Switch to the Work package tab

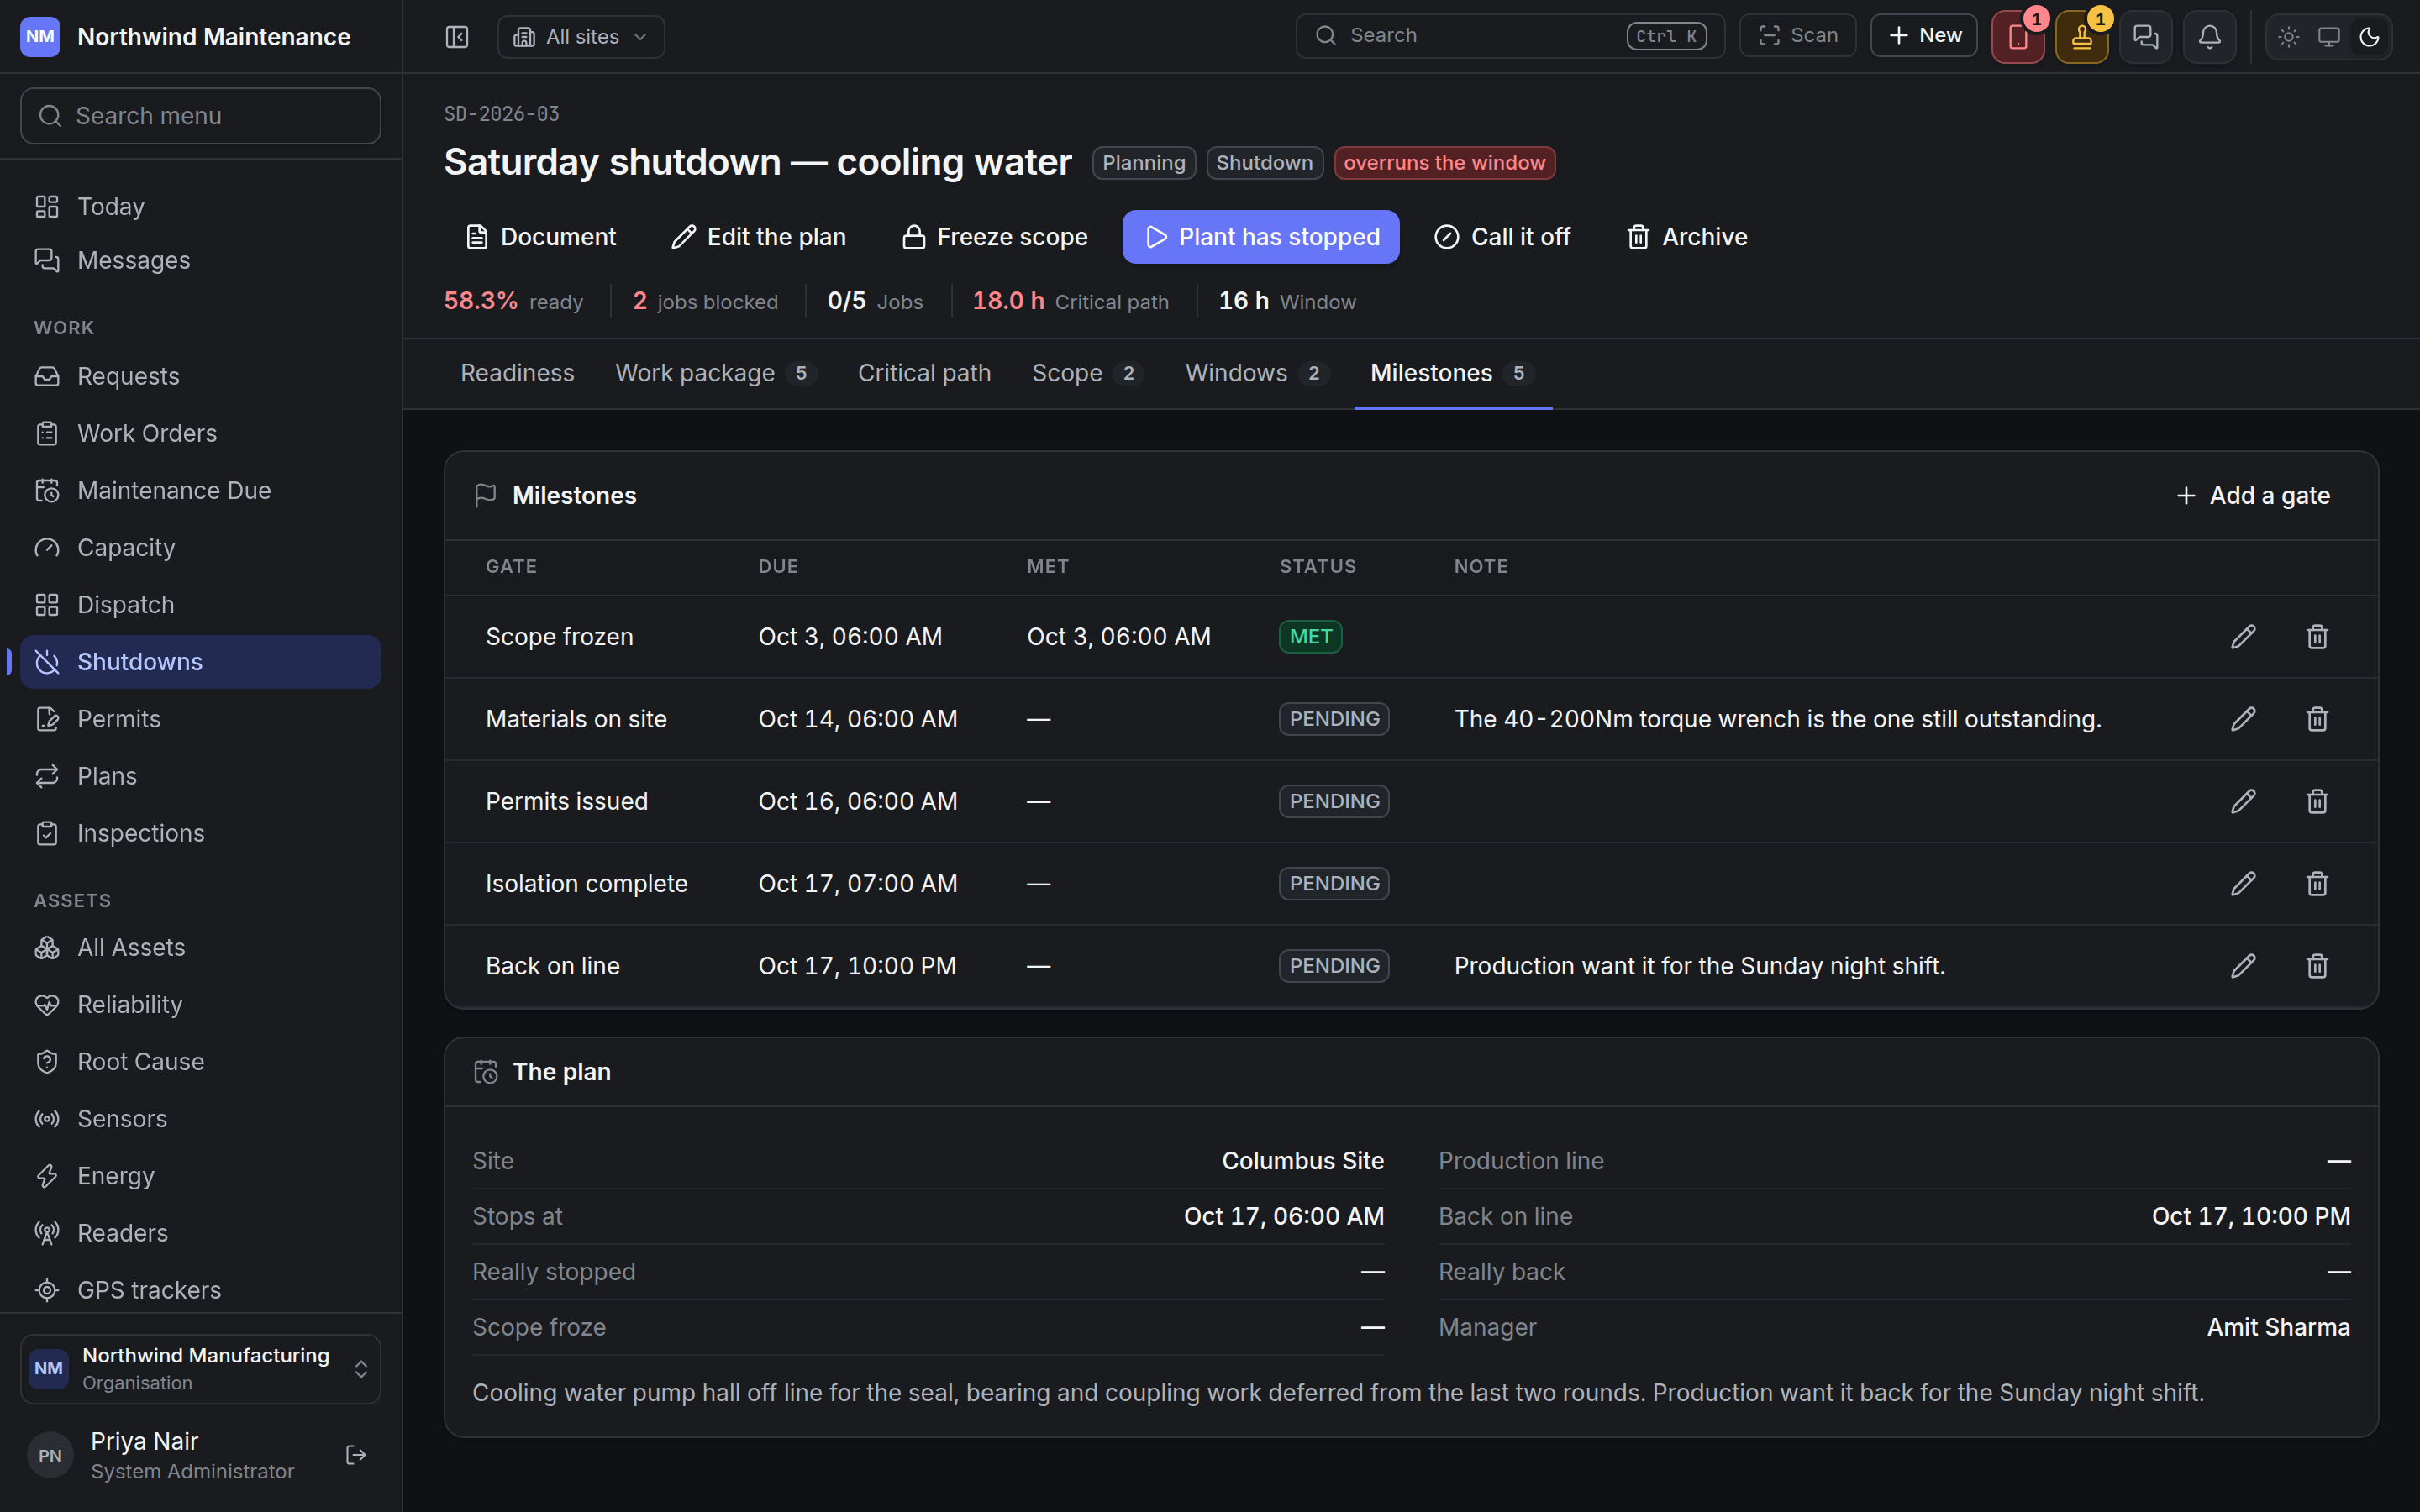(716, 373)
